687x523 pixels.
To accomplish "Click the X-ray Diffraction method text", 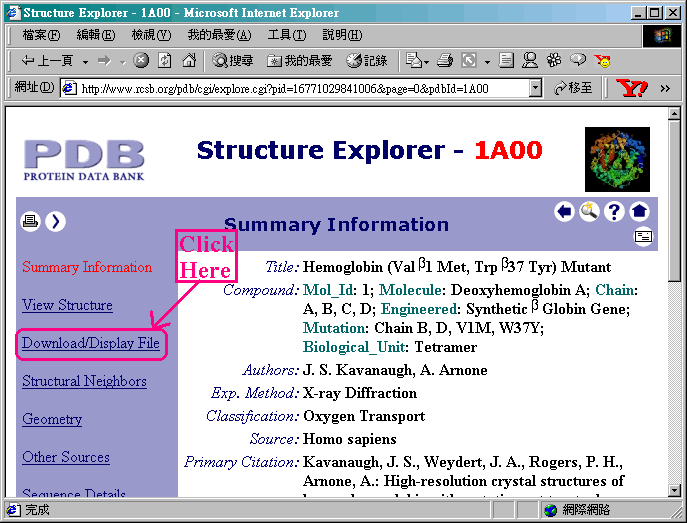I will 360,393.
